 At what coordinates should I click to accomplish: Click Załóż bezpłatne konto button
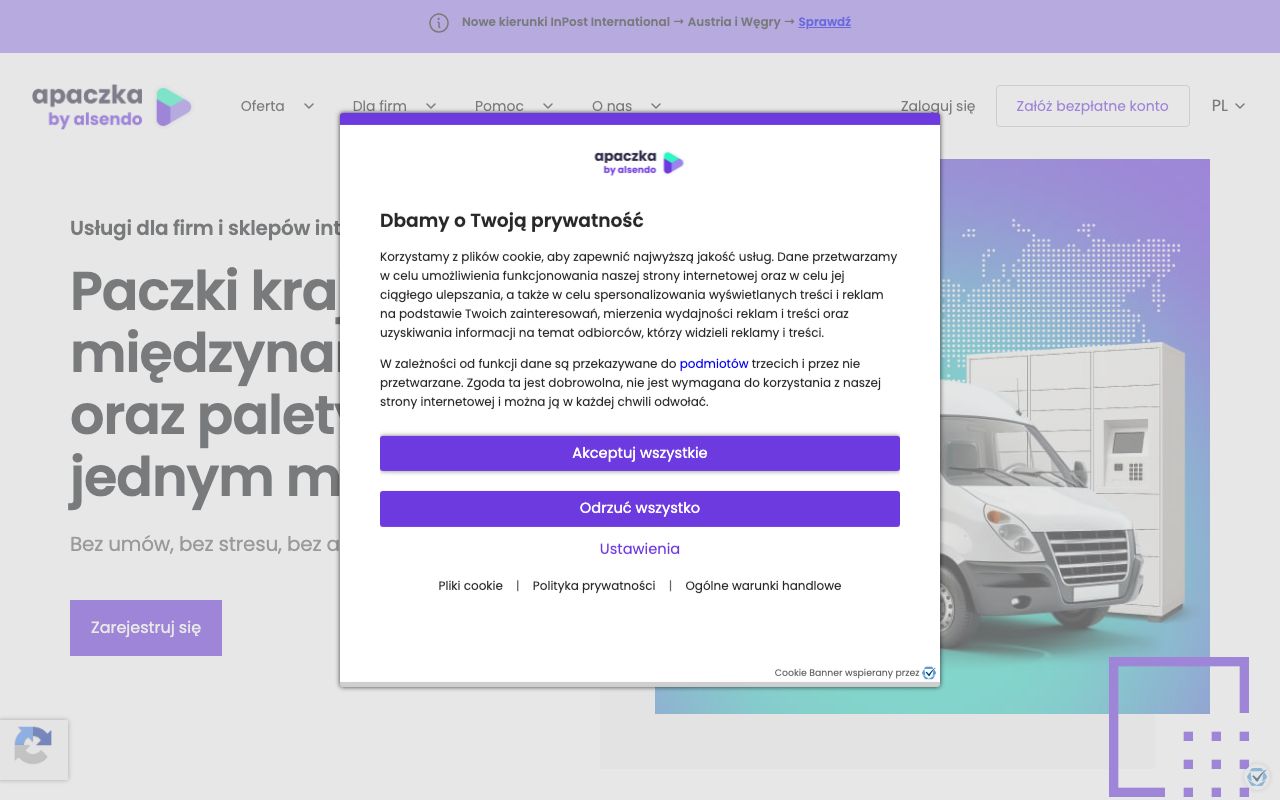1092,106
